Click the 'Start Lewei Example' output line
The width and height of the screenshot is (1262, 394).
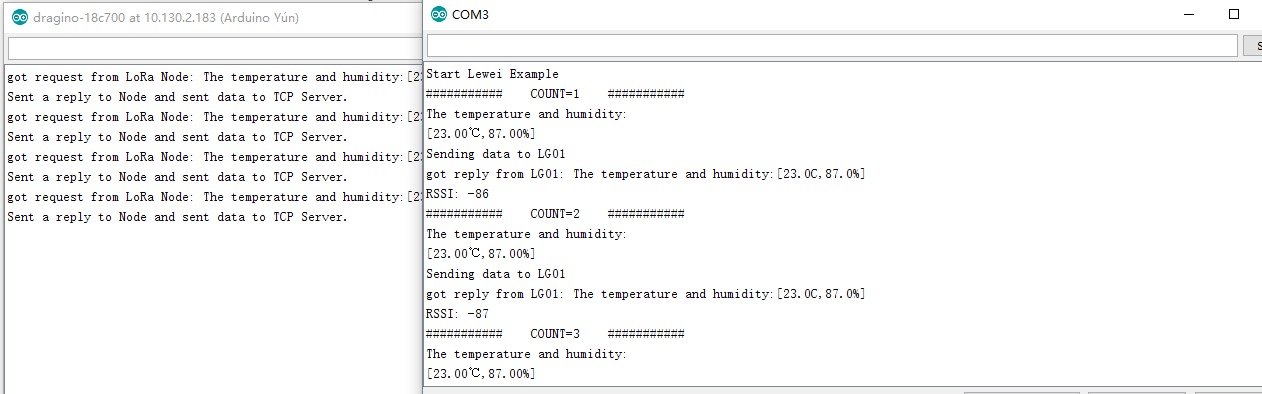(x=492, y=74)
